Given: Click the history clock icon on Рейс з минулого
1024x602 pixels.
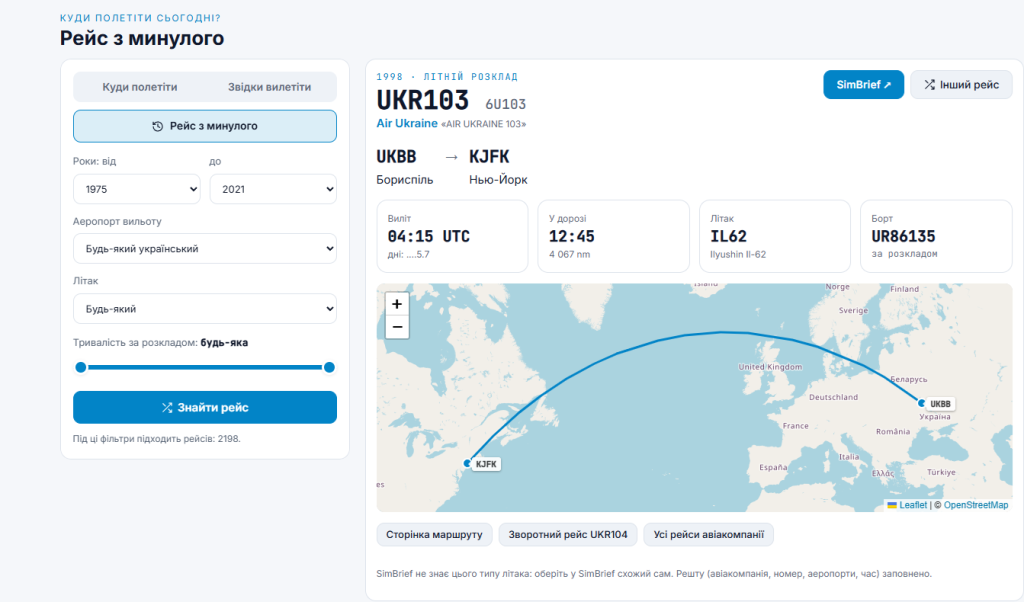Looking at the screenshot, I should click(x=157, y=126).
